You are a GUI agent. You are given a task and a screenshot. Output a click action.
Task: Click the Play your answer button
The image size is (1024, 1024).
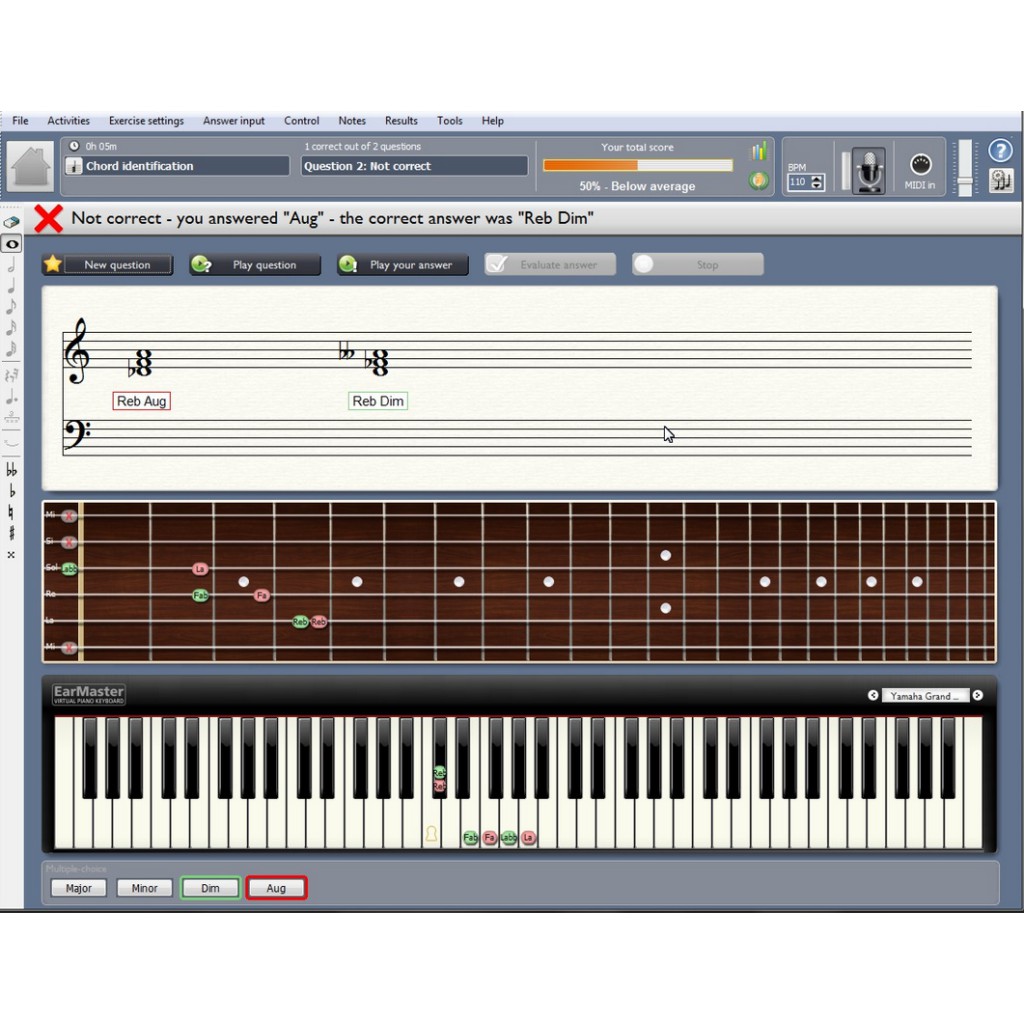coord(403,264)
